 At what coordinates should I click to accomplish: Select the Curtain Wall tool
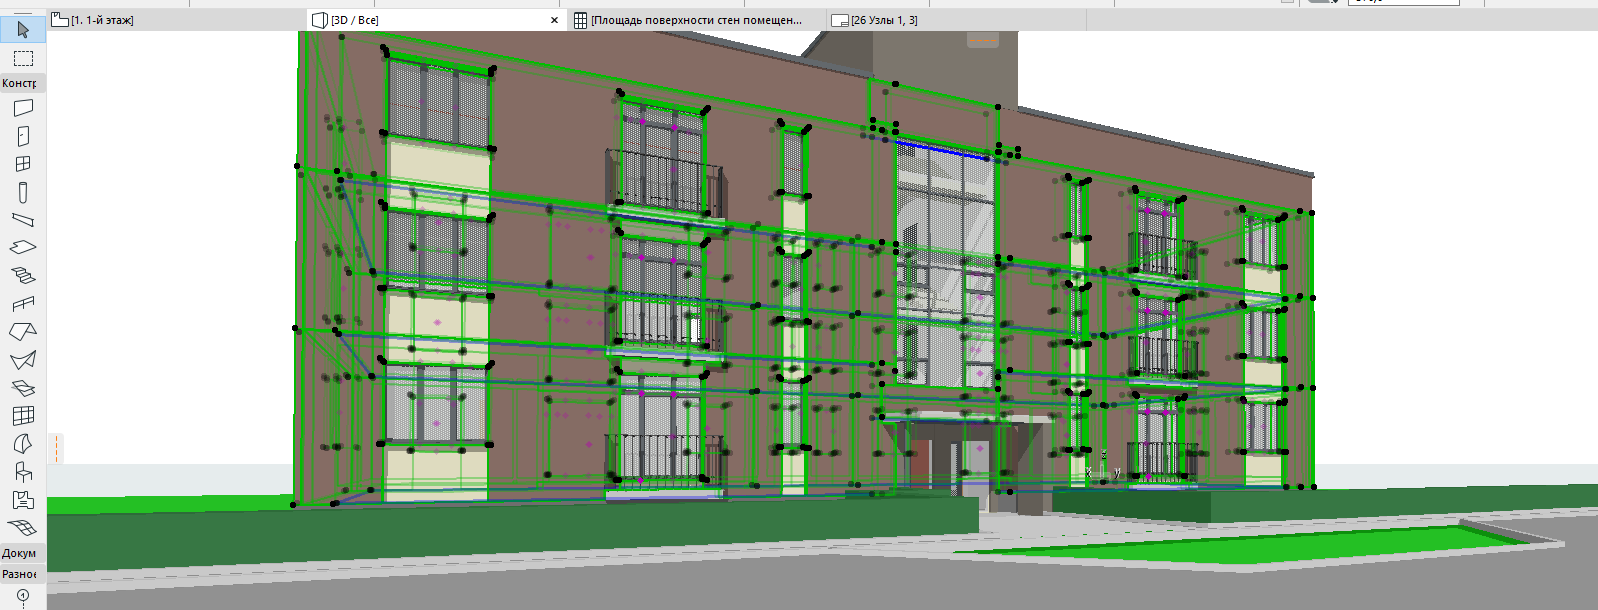click(x=23, y=415)
